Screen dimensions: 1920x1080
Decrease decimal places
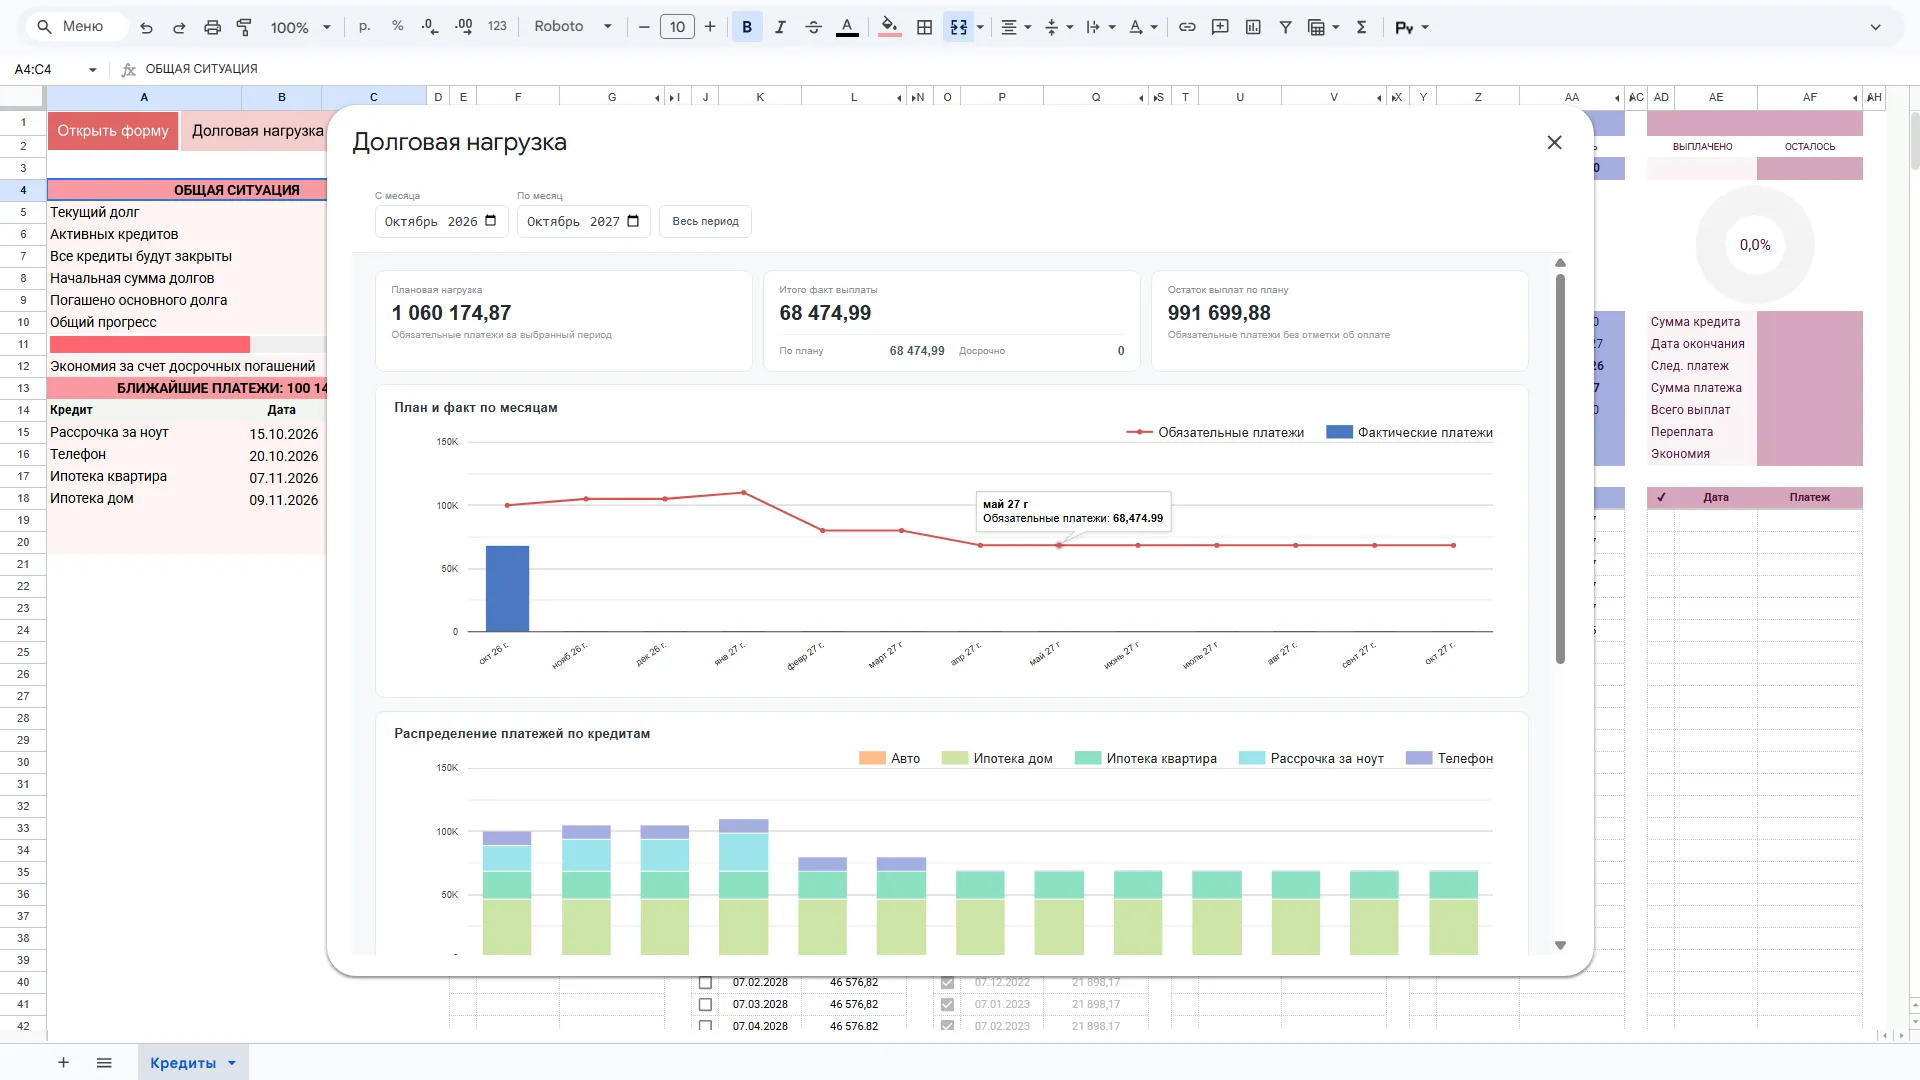pyautogui.click(x=430, y=27)
